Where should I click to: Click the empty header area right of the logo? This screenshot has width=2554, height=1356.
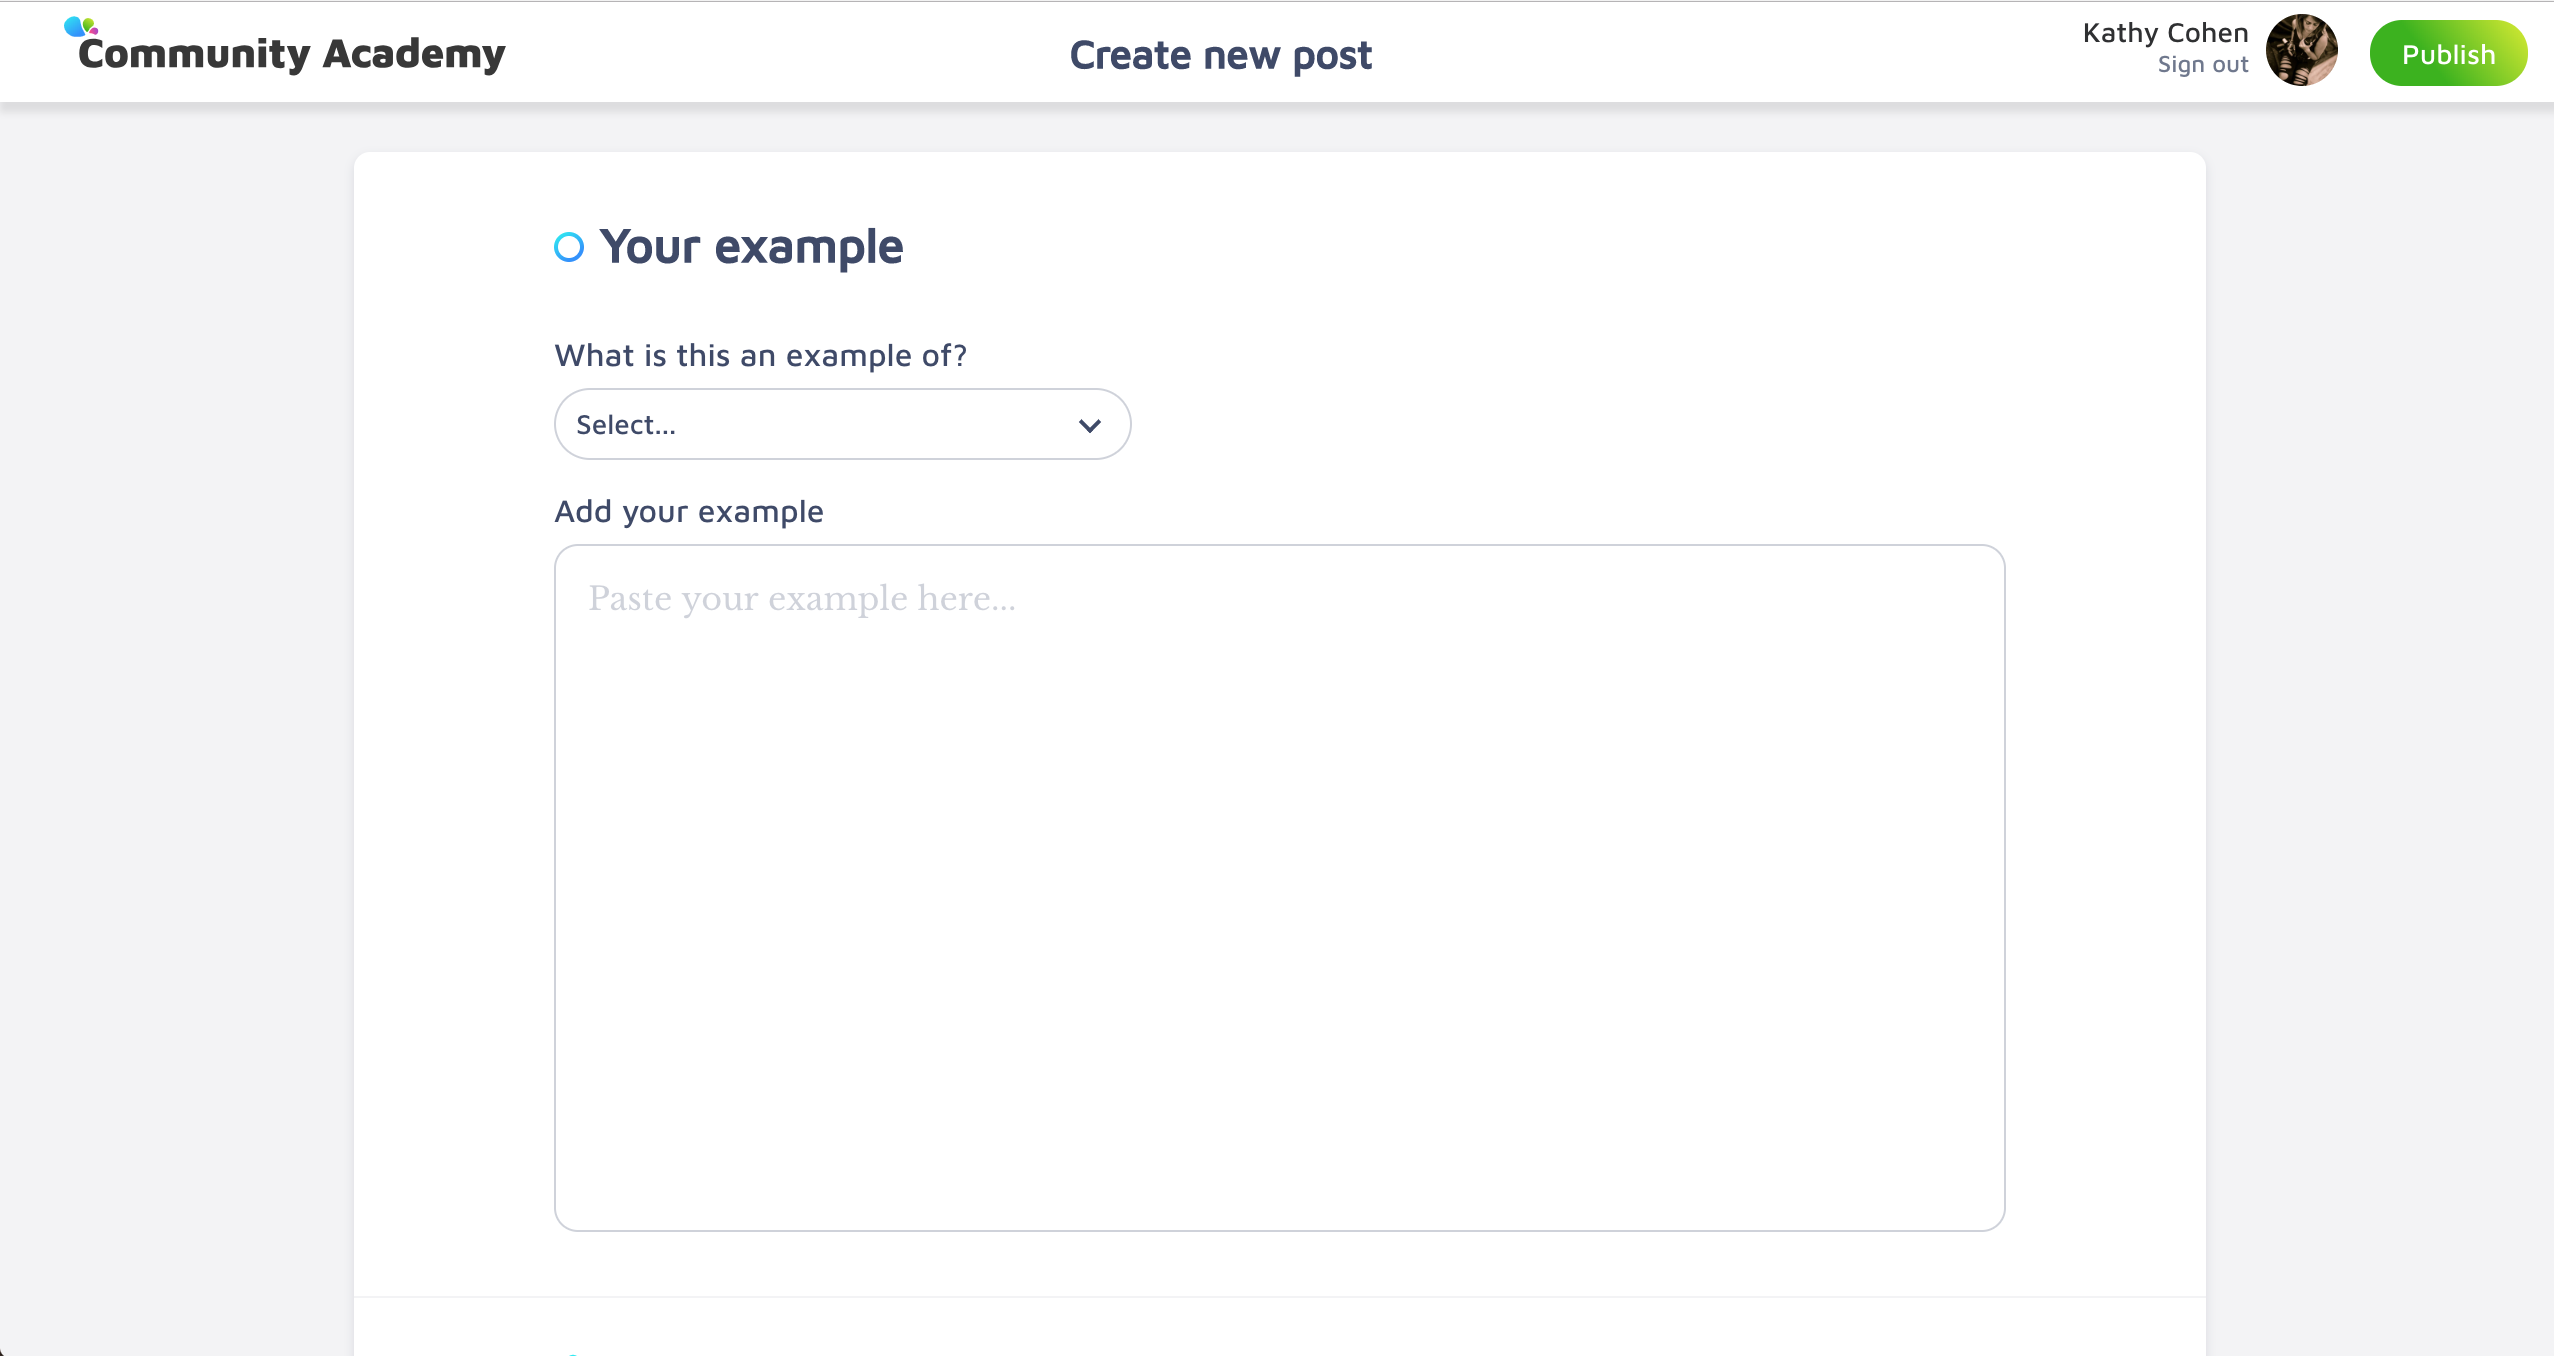coord(780,52)
